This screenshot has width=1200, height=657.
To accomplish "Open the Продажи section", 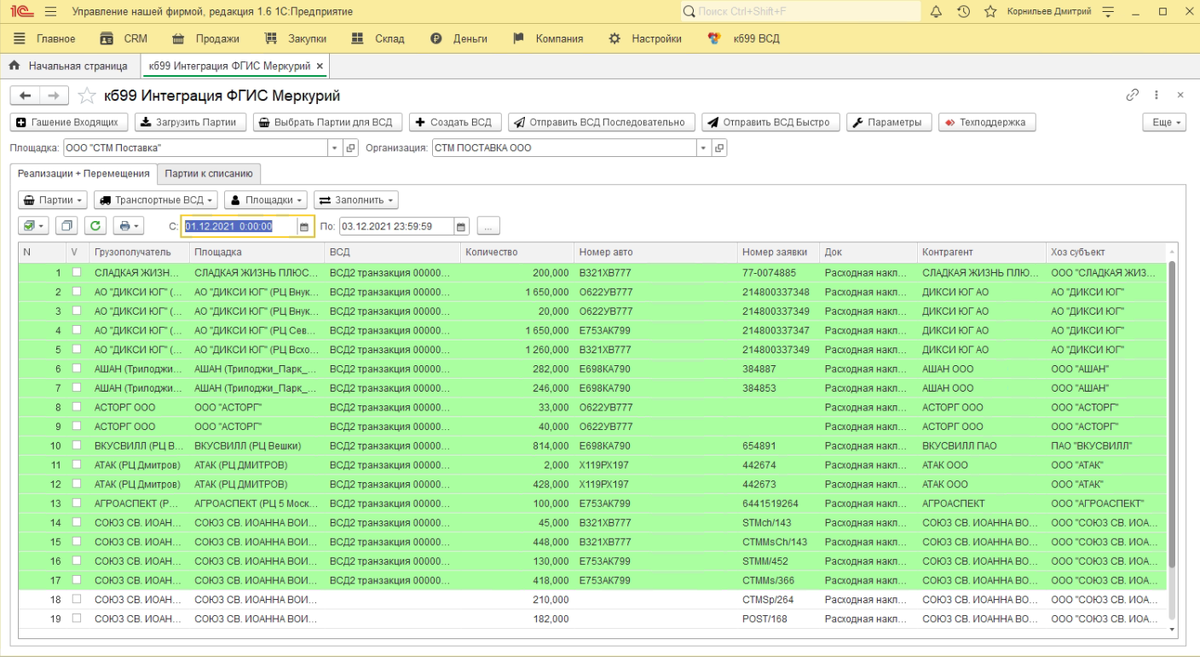I will (x=205, y=39).
